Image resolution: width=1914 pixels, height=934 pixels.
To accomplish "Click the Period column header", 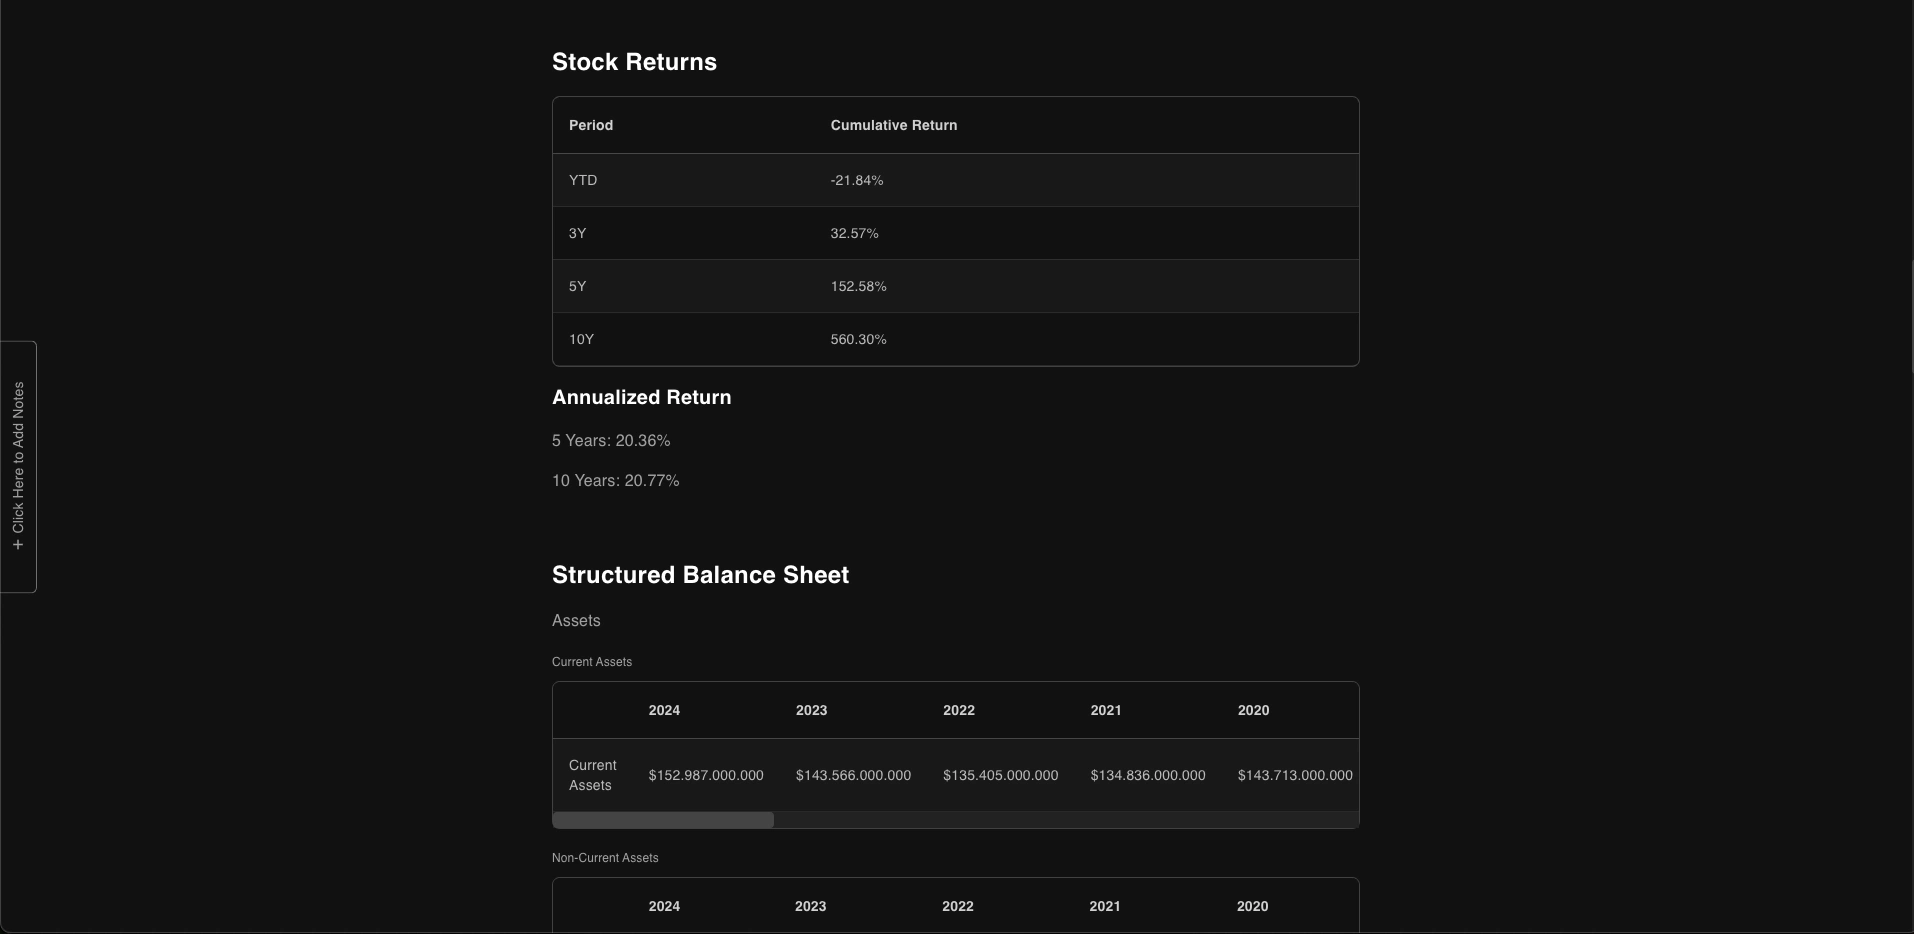I will coord(591,125).
